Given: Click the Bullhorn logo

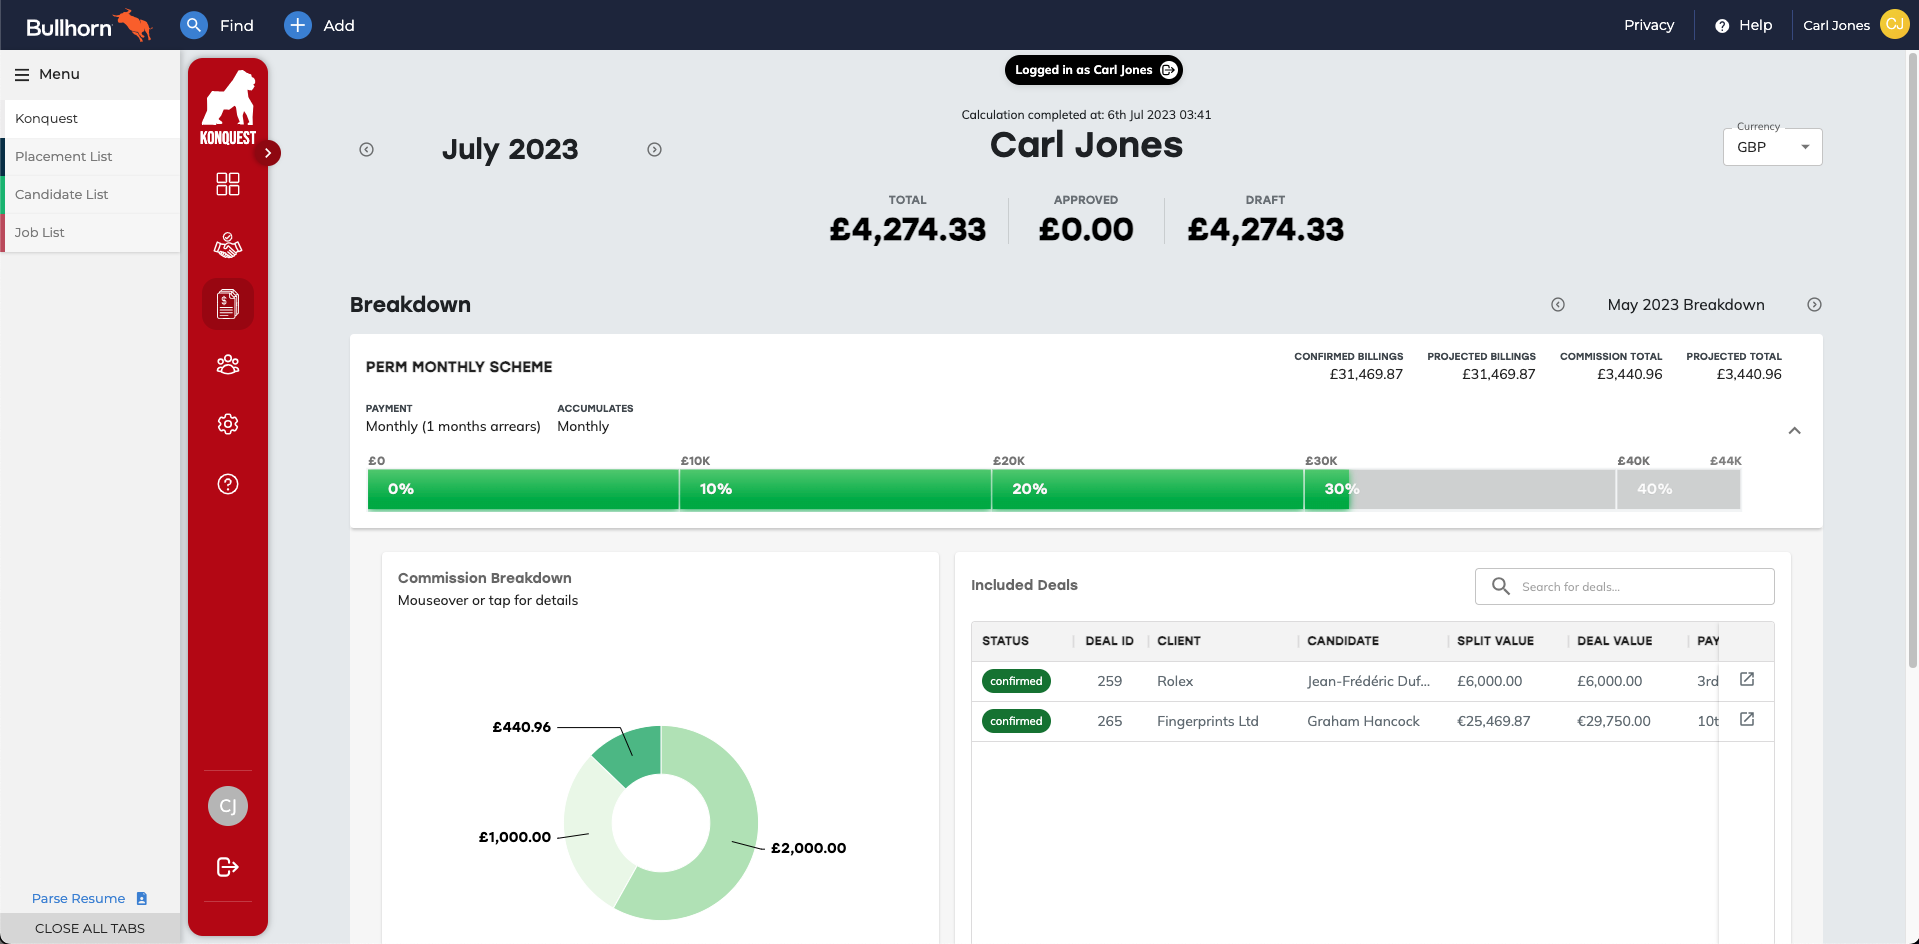Looking at the screenshot, I should [88, 25].
